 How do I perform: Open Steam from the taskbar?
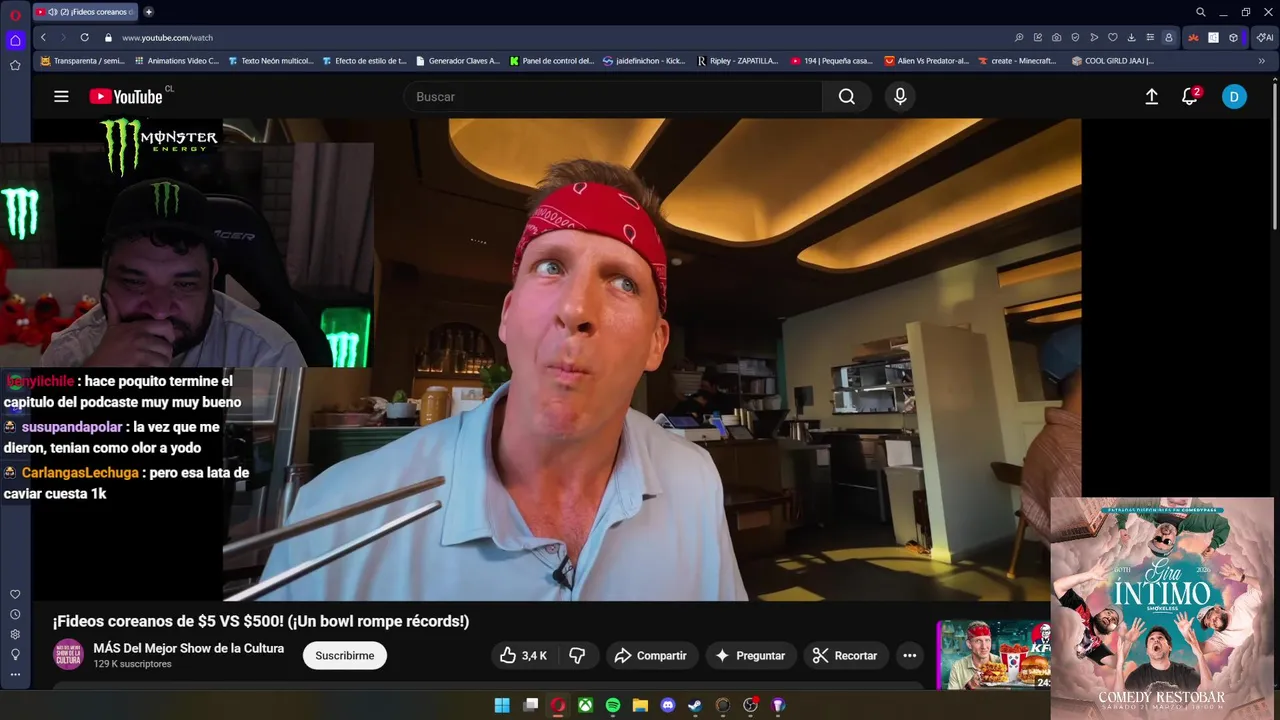click(695, 705)
